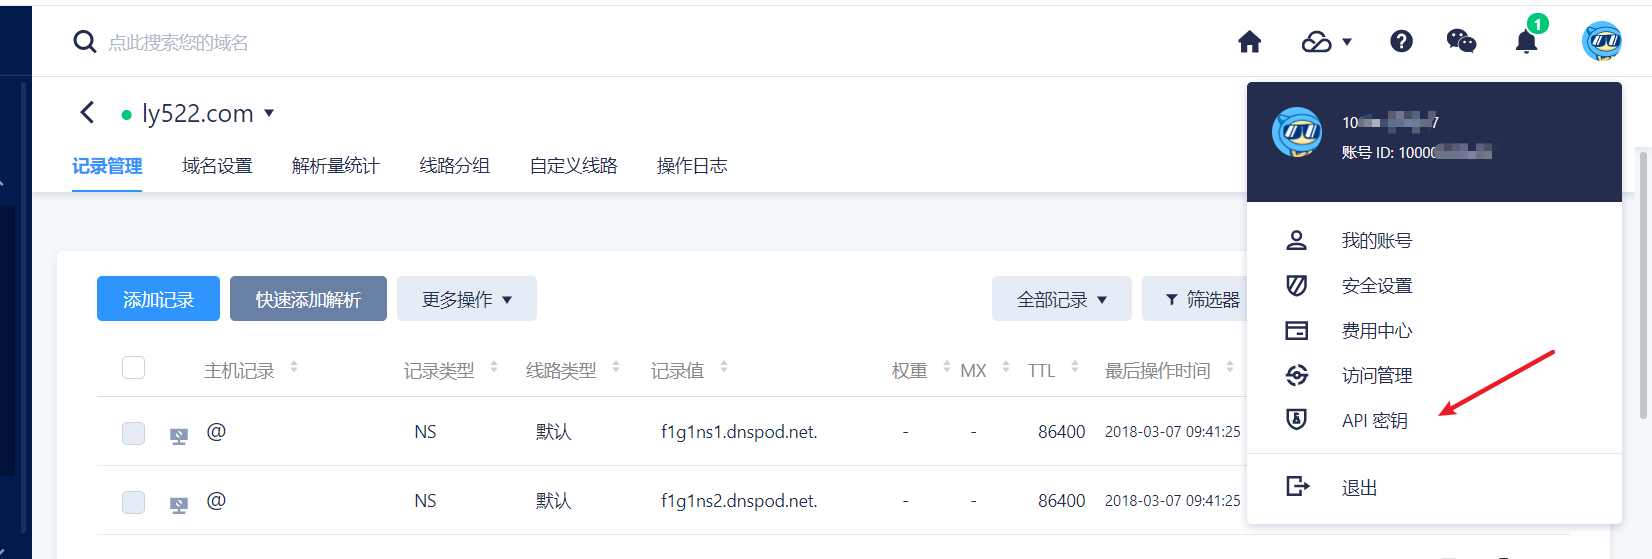Open the 全部记录 dropdown
Image resolution: width=1652 pixels, height=559 pixels.
tap(1061, 299)
